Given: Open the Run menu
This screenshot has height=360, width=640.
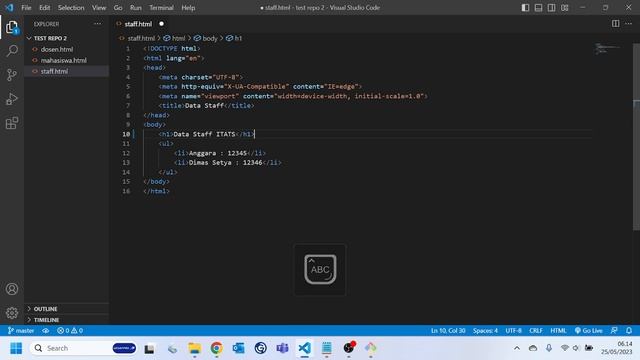Looking at the screenshot, I should point(136,8).
